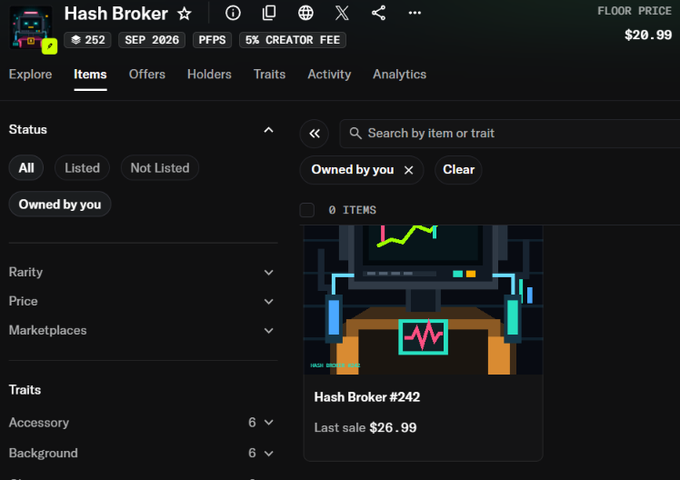Expand the Rarity filter
The image size is (680, 480).
click(x=141, y=272)
